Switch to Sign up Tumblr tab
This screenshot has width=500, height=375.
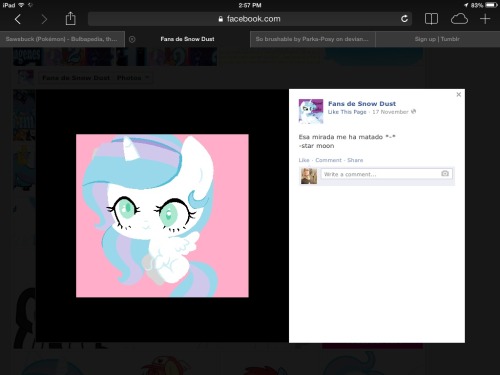click(x=437, y=39)
